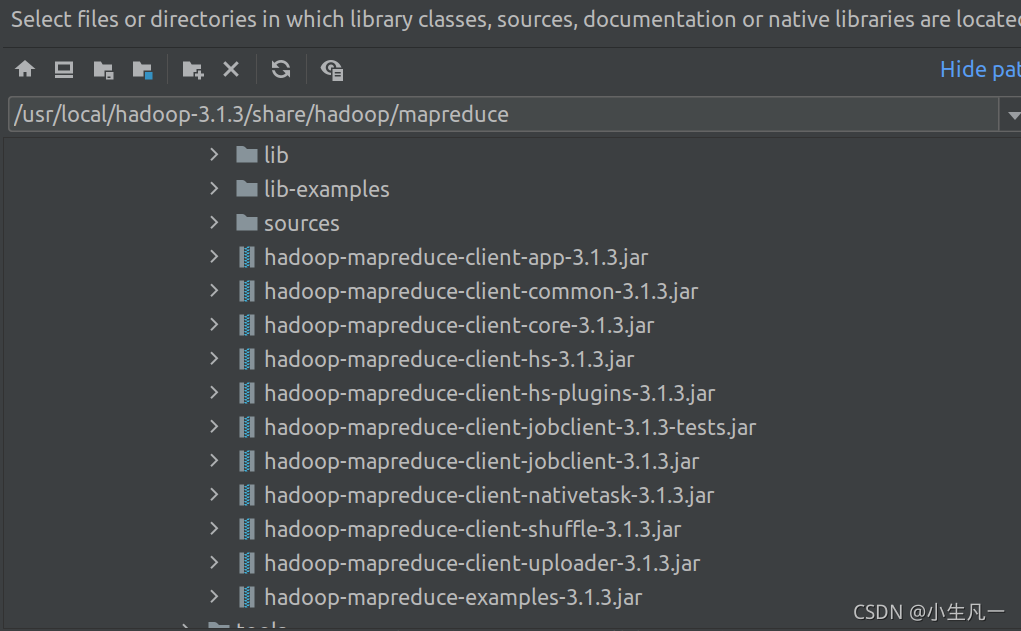1021x631 pixels.
Task: Click the client-nativetask jar archive icon
Action: (x=247, y=495)
